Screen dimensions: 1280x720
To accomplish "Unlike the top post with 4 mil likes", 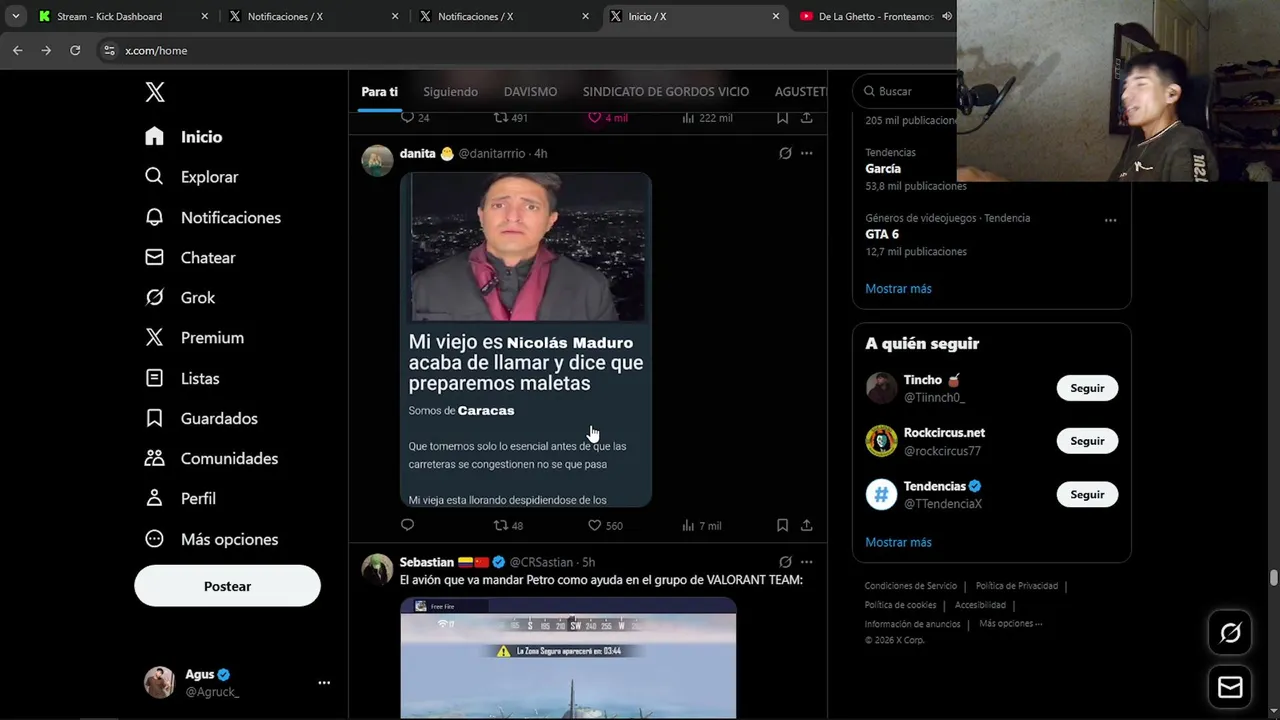I will [x=607, y=117].
